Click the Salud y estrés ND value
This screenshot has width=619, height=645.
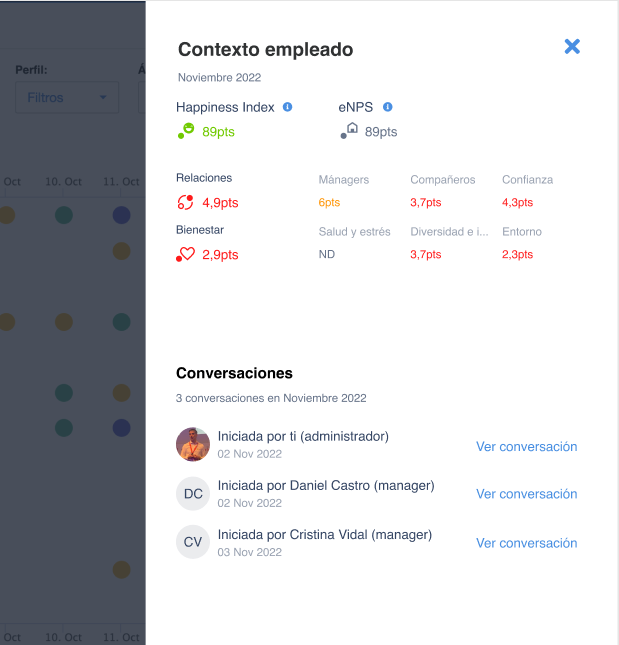pos(327,254)
